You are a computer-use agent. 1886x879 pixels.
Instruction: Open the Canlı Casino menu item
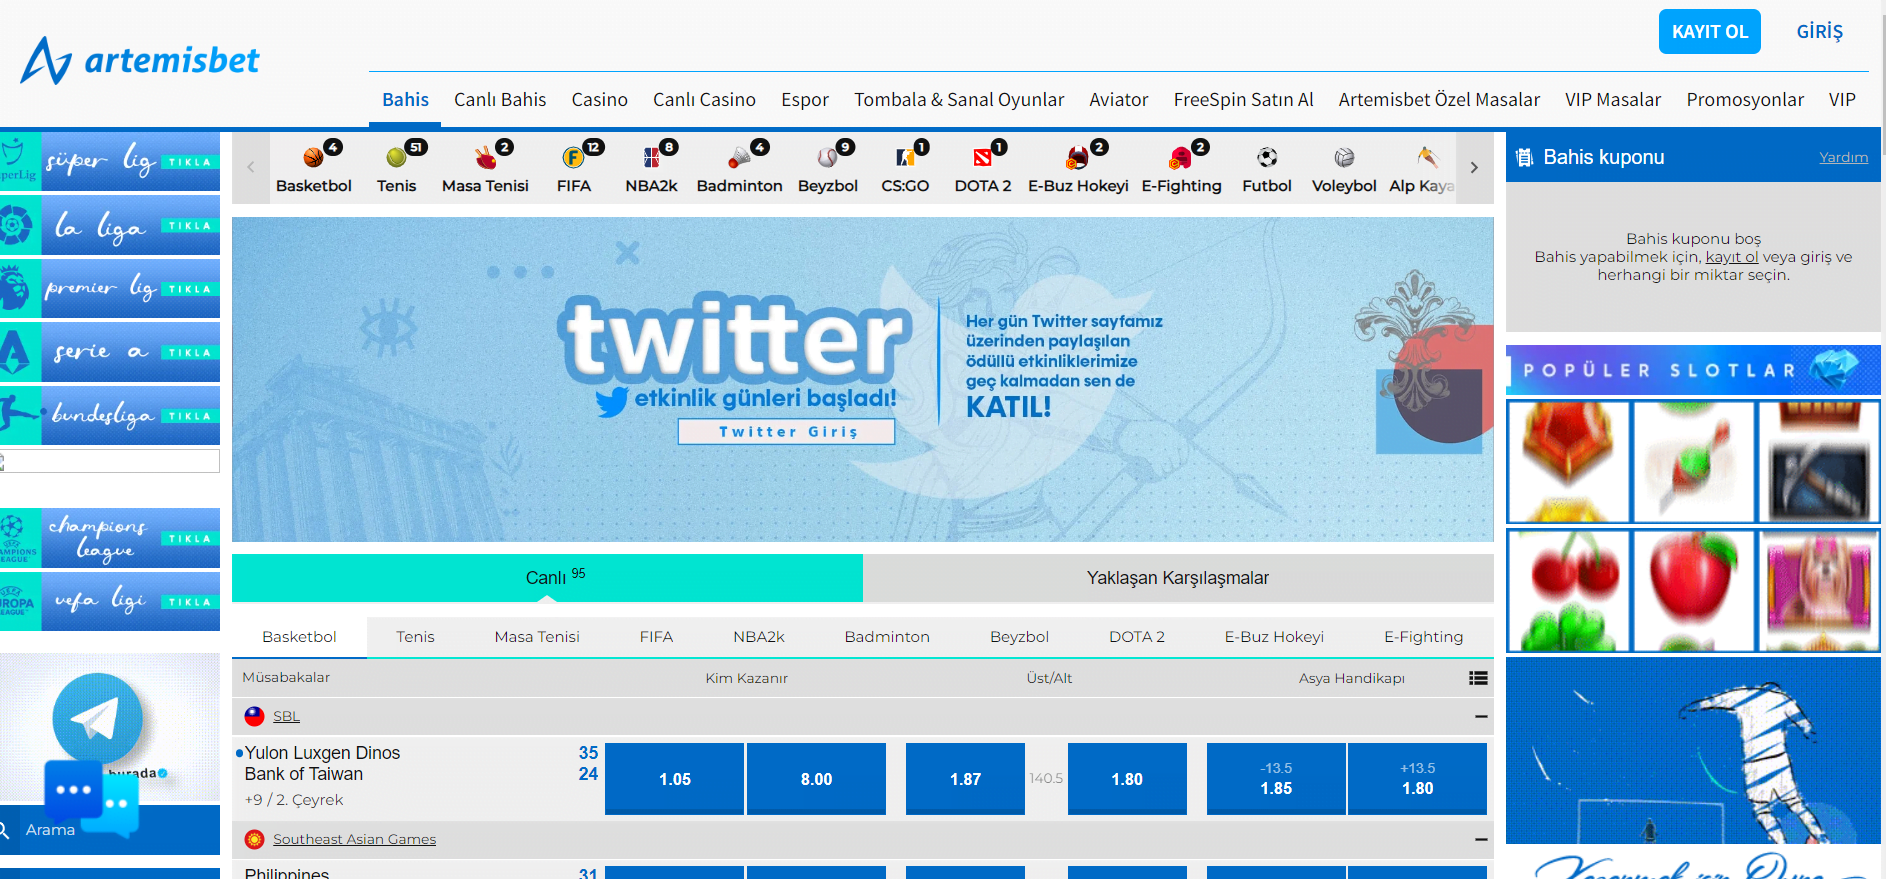click(x=704, y=100)
